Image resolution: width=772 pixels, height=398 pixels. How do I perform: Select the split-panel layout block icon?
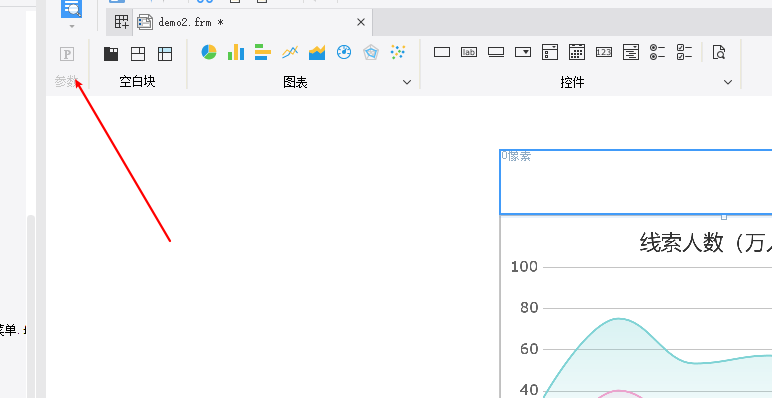click(x=138, y=54)
